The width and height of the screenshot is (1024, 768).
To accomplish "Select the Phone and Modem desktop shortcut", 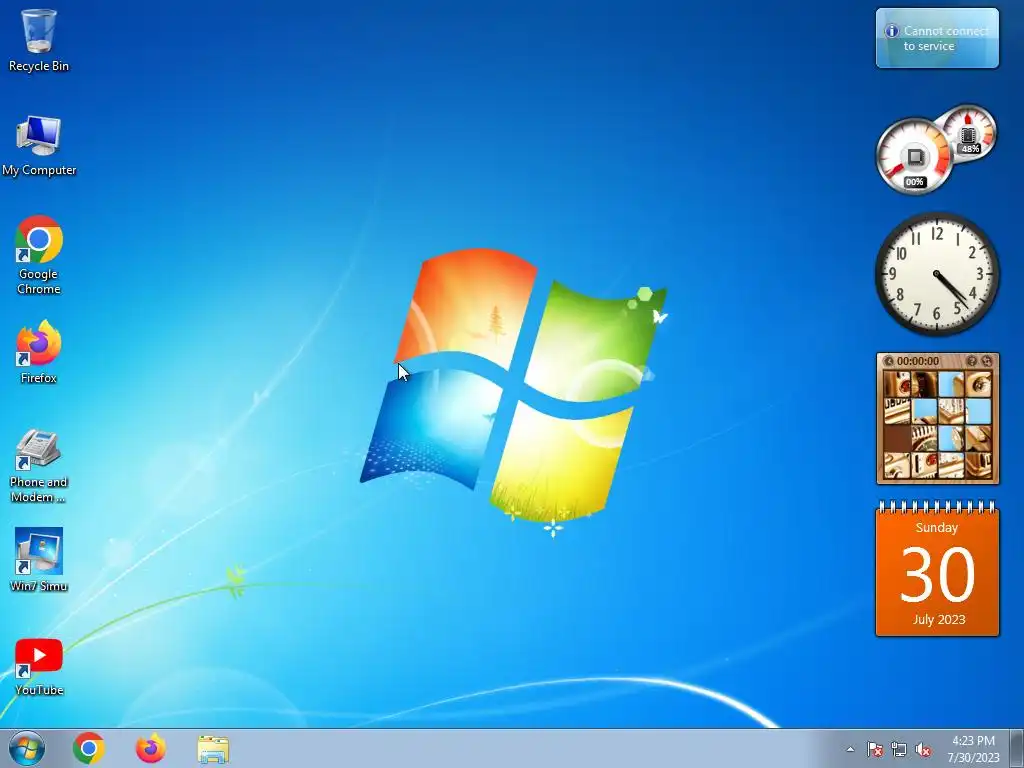I will coord(39,466).
